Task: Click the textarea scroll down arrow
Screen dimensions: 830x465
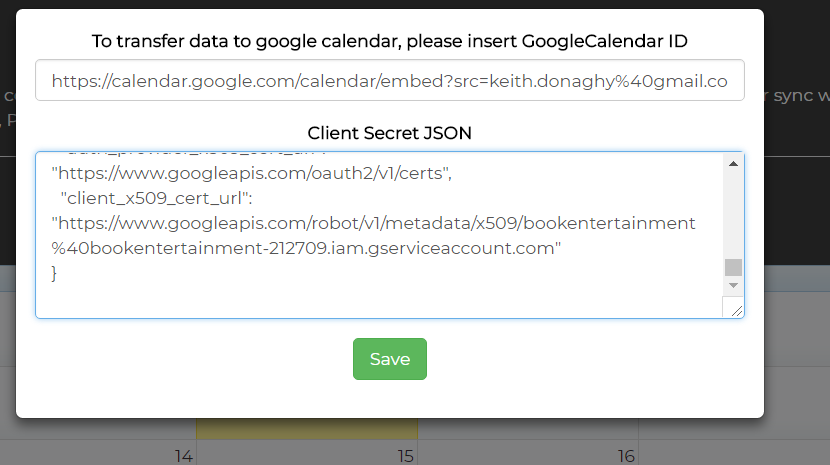Action: point(733,285)
